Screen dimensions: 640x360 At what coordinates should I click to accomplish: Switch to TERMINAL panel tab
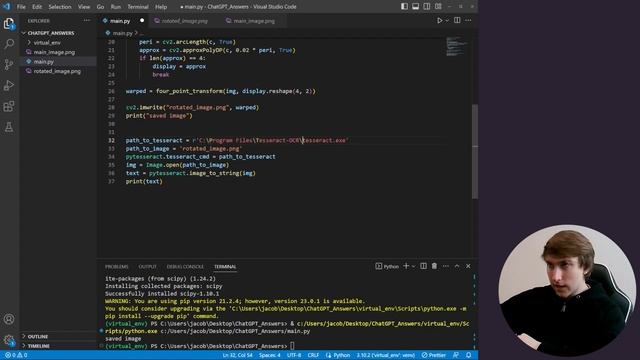pyautogui.click(x=225, y=267)
